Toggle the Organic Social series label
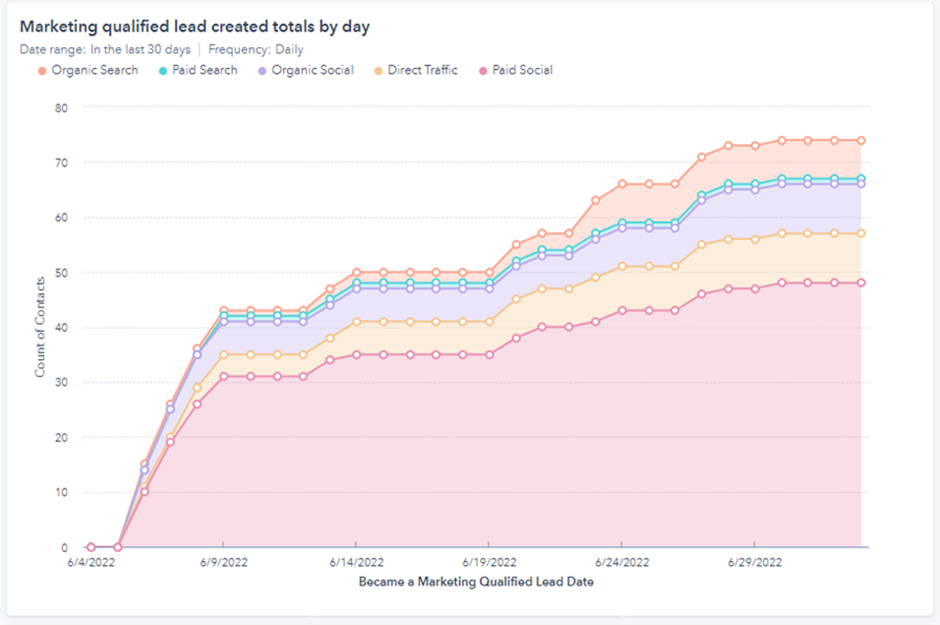The height and width of the screenshot is (625, 940). [312, 70]
